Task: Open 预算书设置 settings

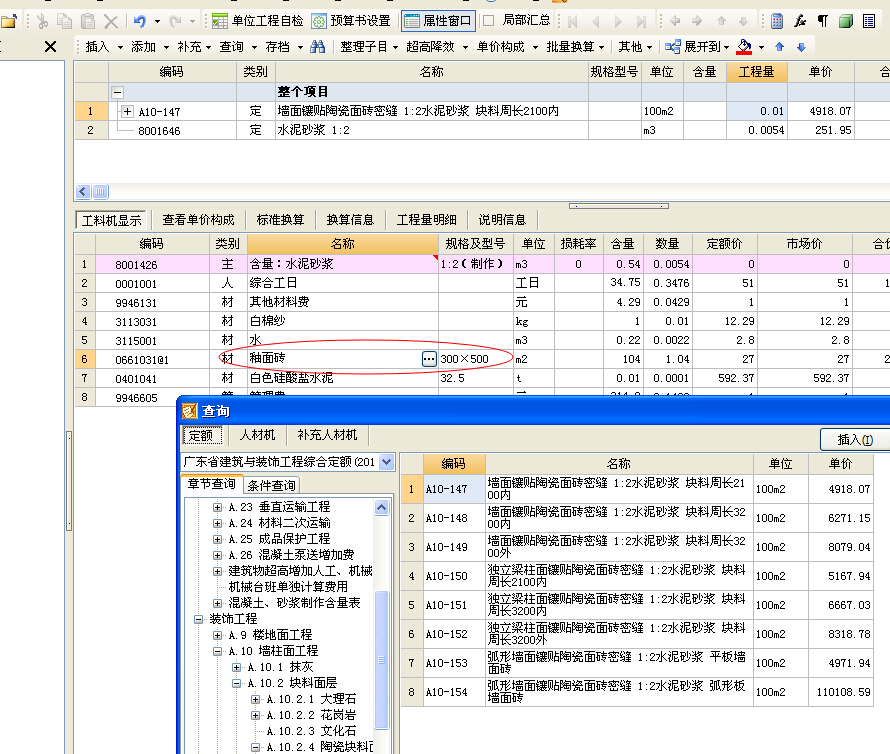Action: 351,21
